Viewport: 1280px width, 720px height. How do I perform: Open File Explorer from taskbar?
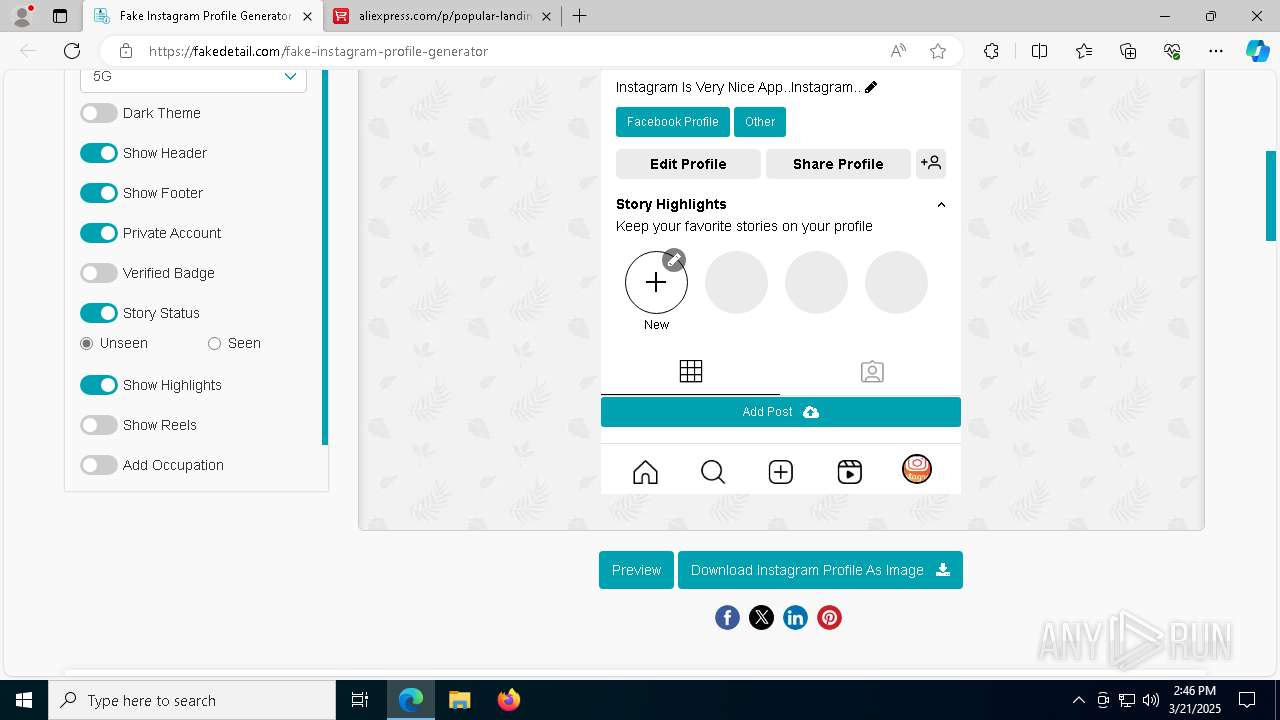click(459, 700)
